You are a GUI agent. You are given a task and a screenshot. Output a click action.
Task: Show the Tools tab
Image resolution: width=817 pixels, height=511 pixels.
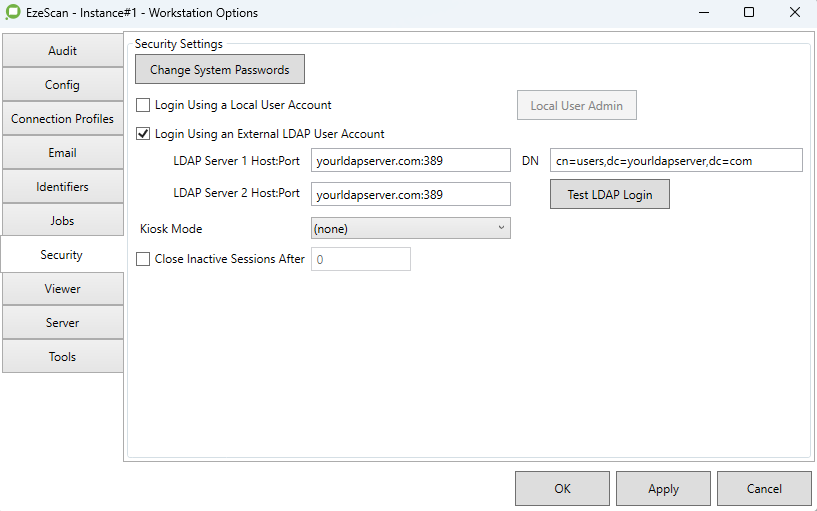click(62, 357)
